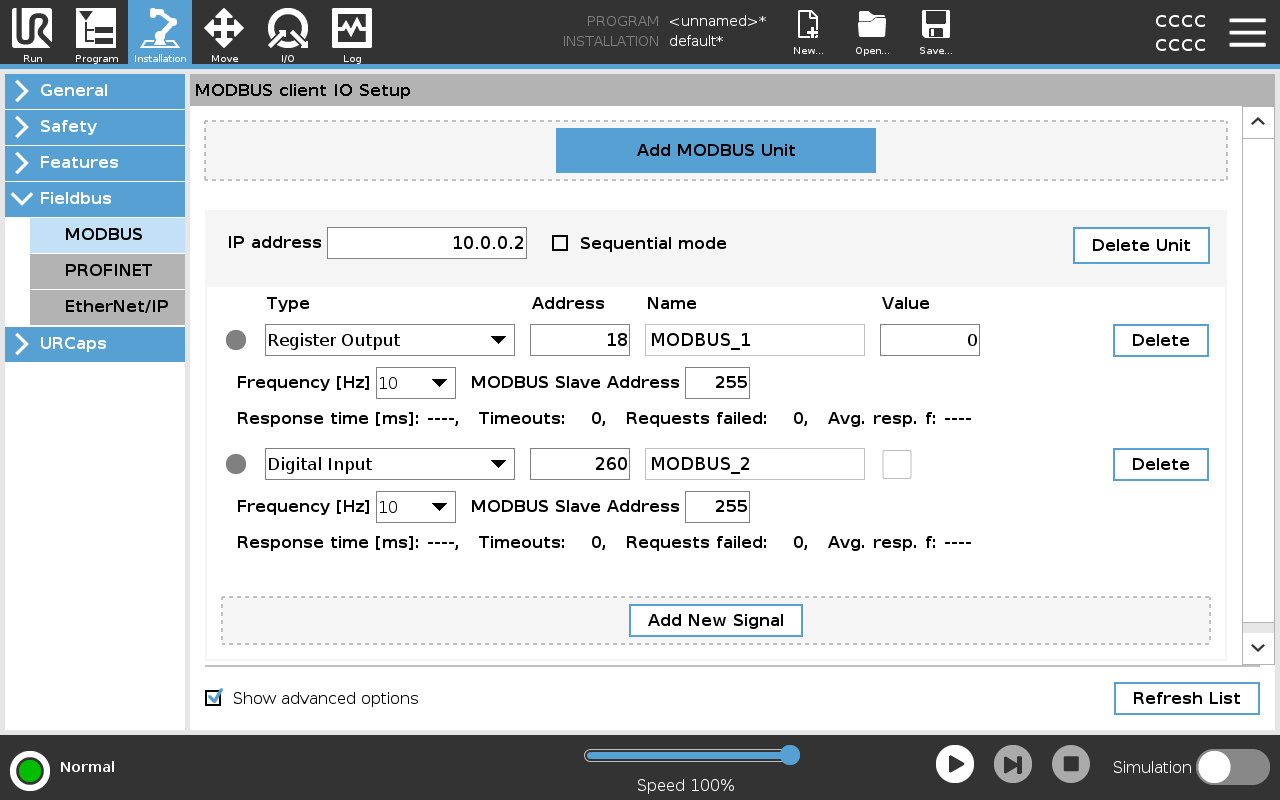
Task: Create a new program via New icon
Action: tap(807, 32)
